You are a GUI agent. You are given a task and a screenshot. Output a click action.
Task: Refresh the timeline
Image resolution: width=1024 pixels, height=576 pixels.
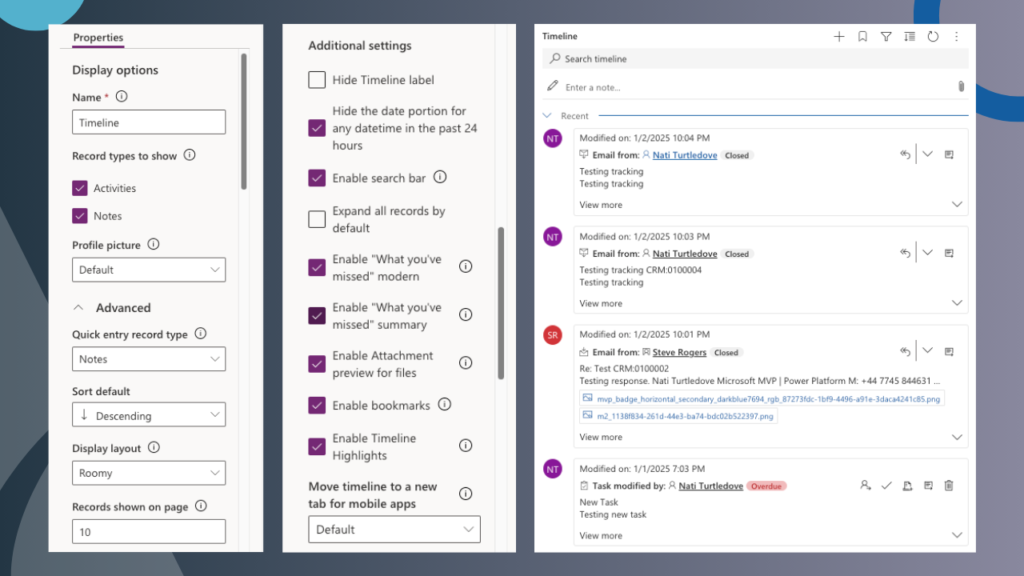pos(933,36)
